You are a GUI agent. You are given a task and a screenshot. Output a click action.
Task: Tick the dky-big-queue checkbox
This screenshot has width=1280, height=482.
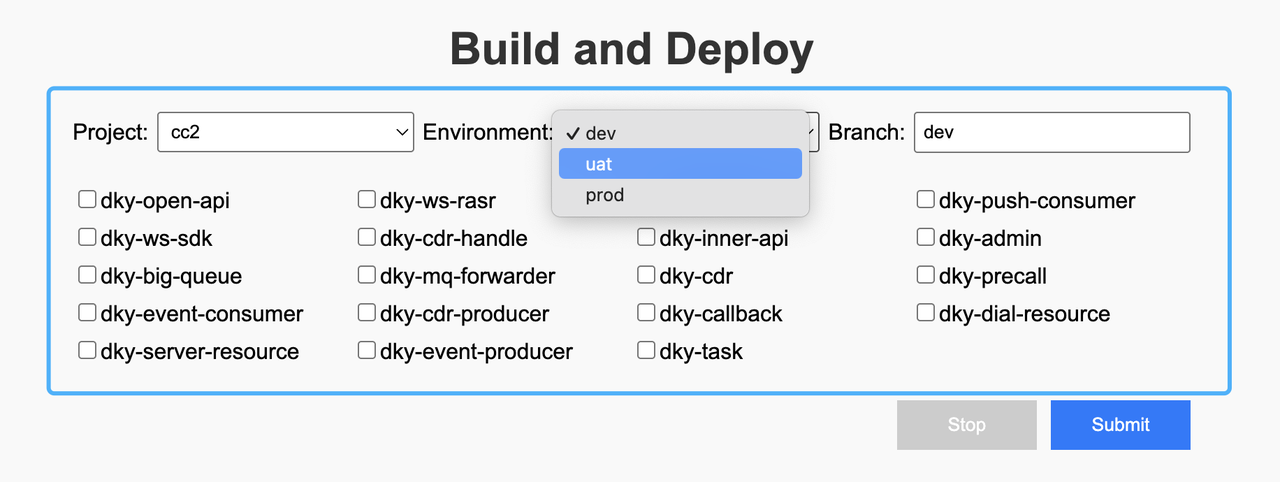coord(87,275)
